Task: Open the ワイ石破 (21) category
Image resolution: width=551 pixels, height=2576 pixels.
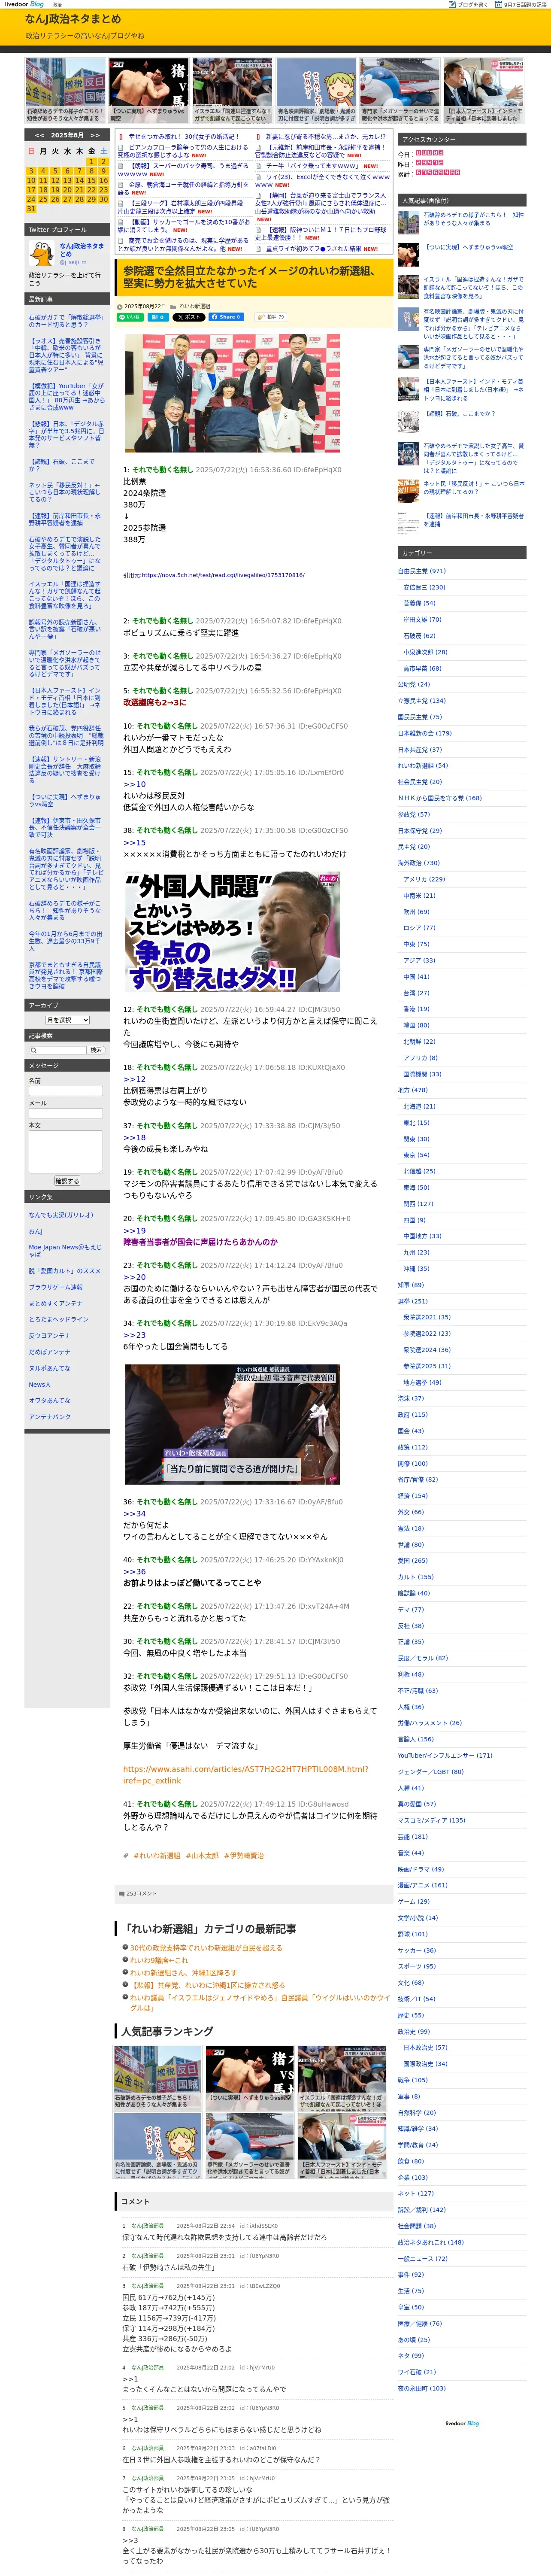Action: coord(417,2371)
